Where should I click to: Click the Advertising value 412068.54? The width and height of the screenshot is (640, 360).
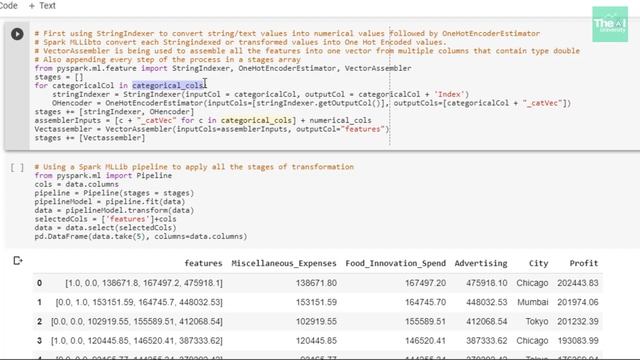click(487, 321)
